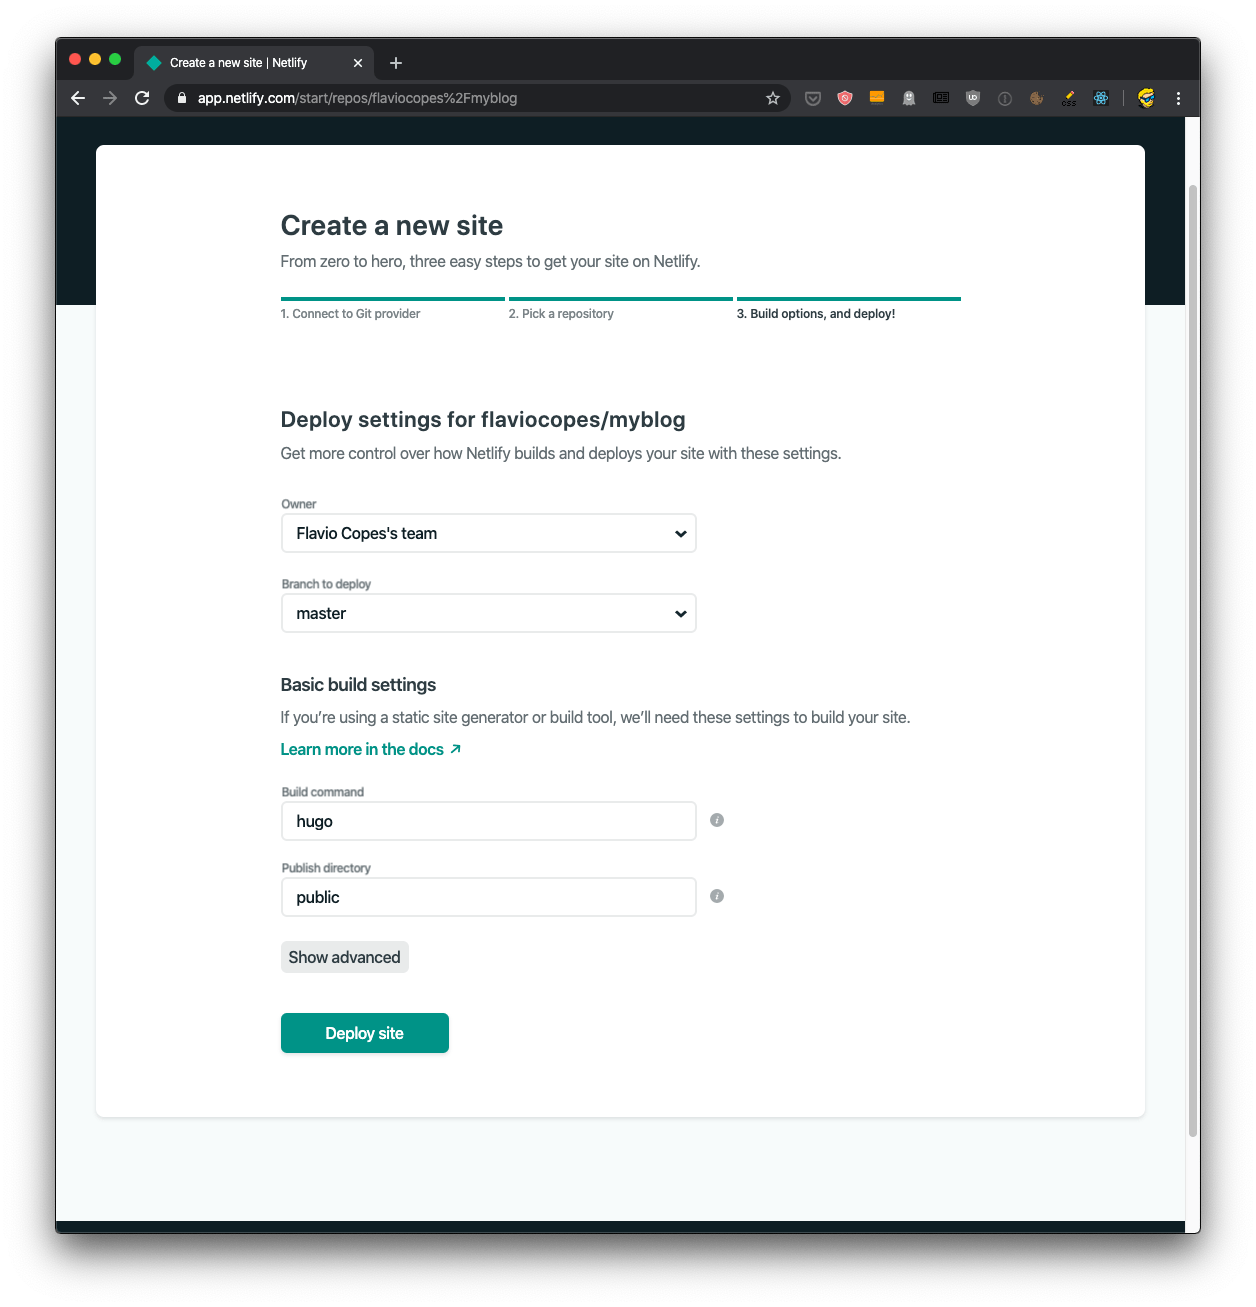Open Learn more in the docs link

(x=370, y=749)
